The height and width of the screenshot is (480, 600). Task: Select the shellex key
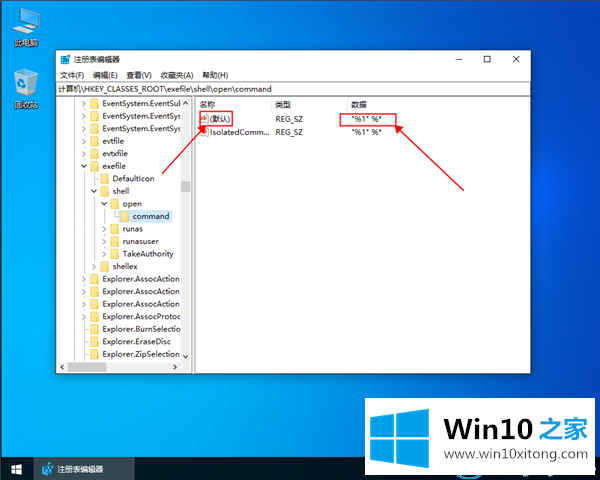click(125, 266)
